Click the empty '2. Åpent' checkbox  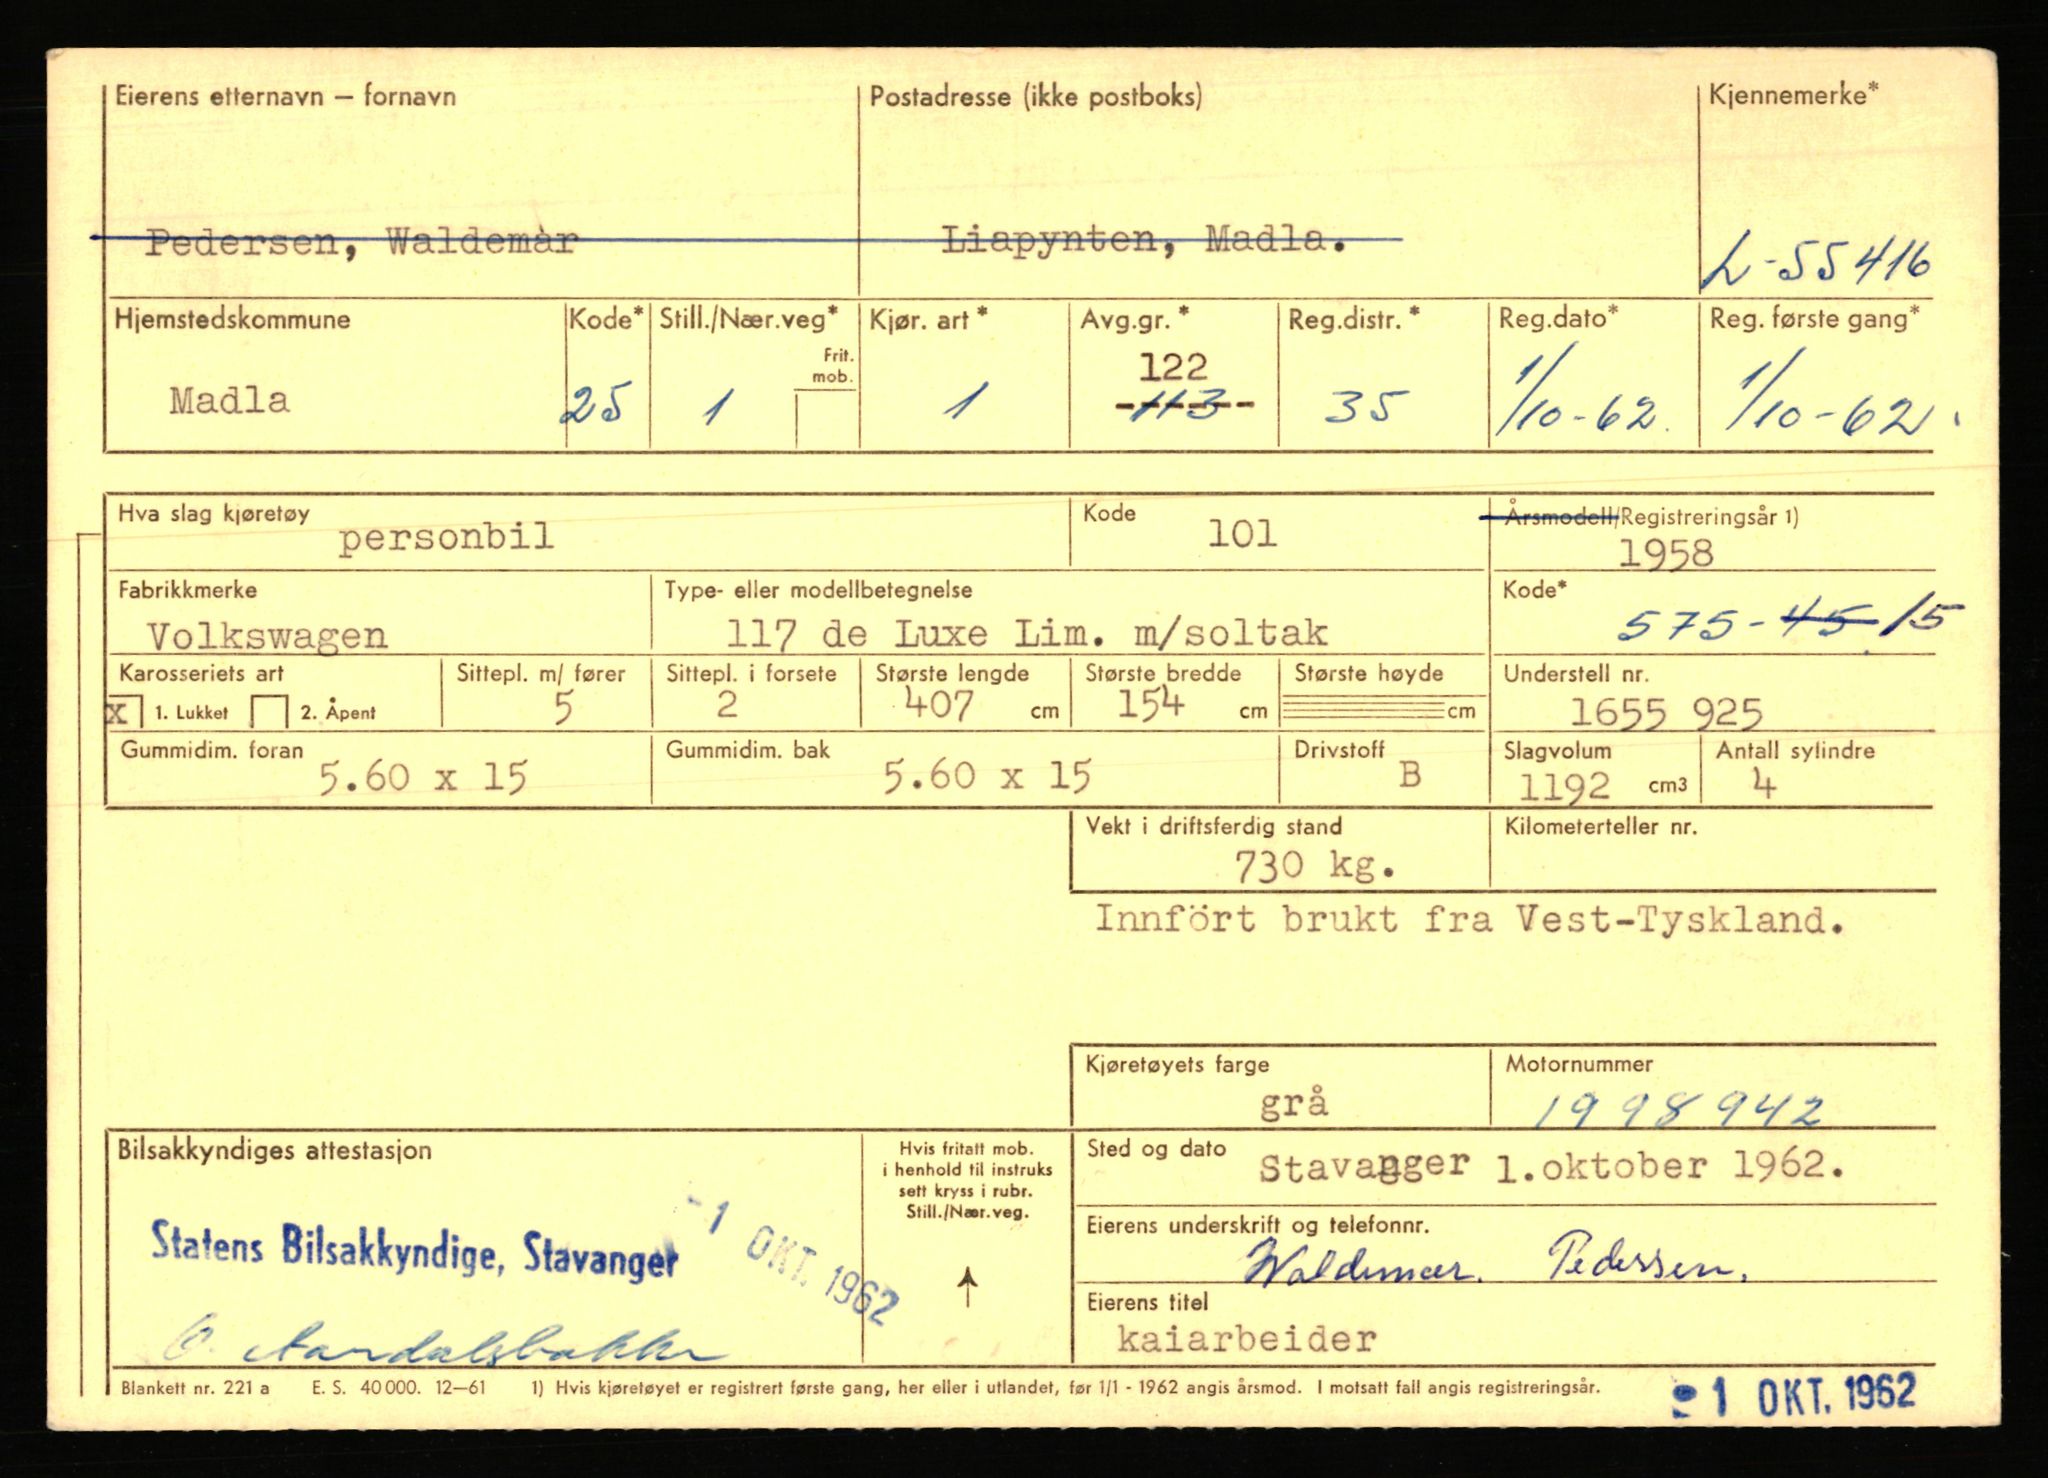click(x=269, y=712)
